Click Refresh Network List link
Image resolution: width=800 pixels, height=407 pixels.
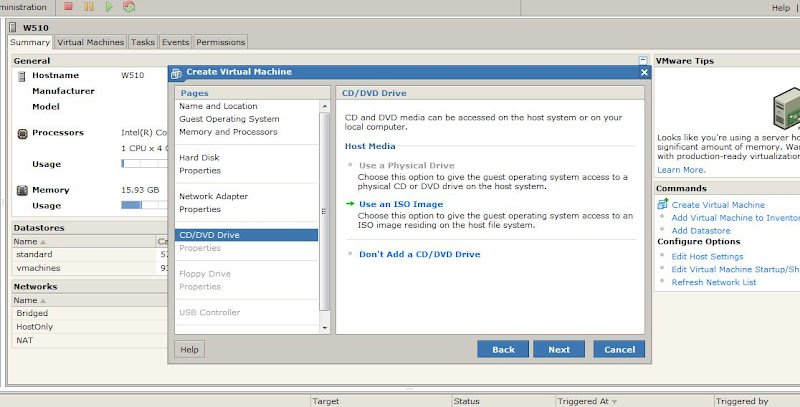tap(714, 282)
